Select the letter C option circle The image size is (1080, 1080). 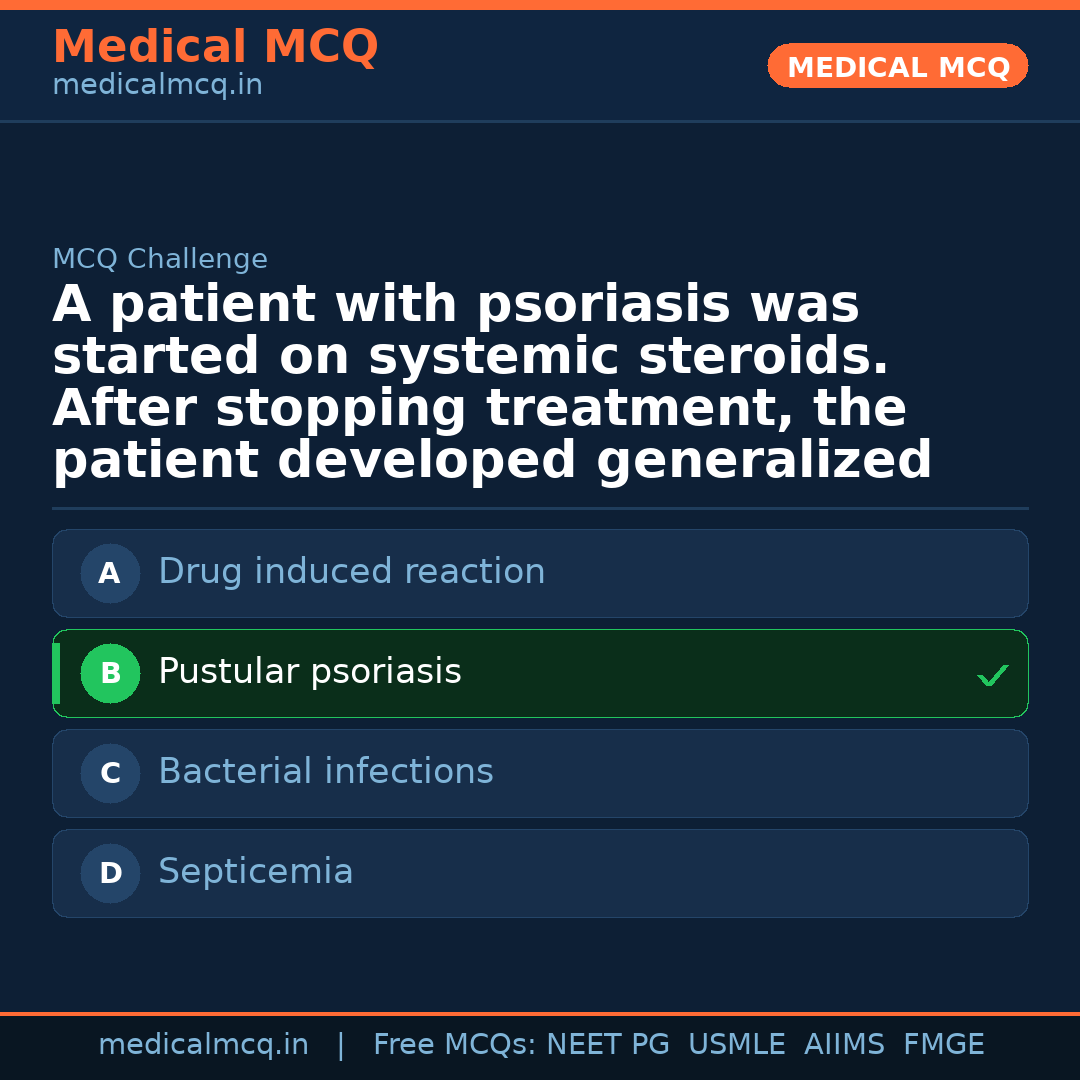[x=110, y=773]
